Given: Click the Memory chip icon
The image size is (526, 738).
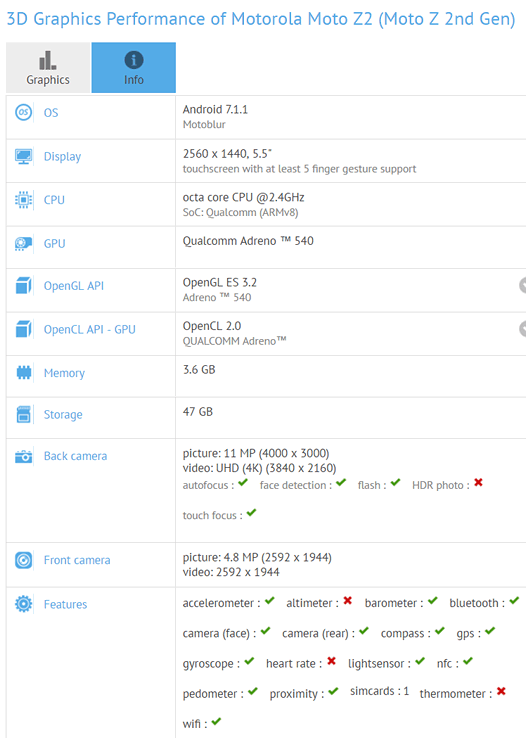Looking at the screenshot, I should point(24,373).
